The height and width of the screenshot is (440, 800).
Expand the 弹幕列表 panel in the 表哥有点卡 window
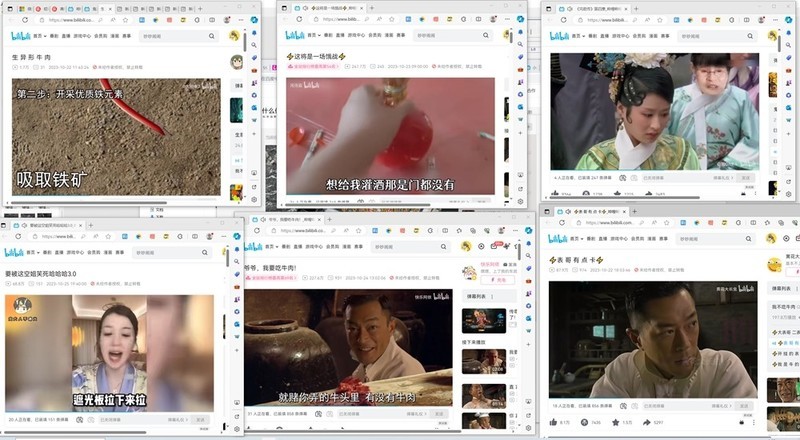coord(784,288)
